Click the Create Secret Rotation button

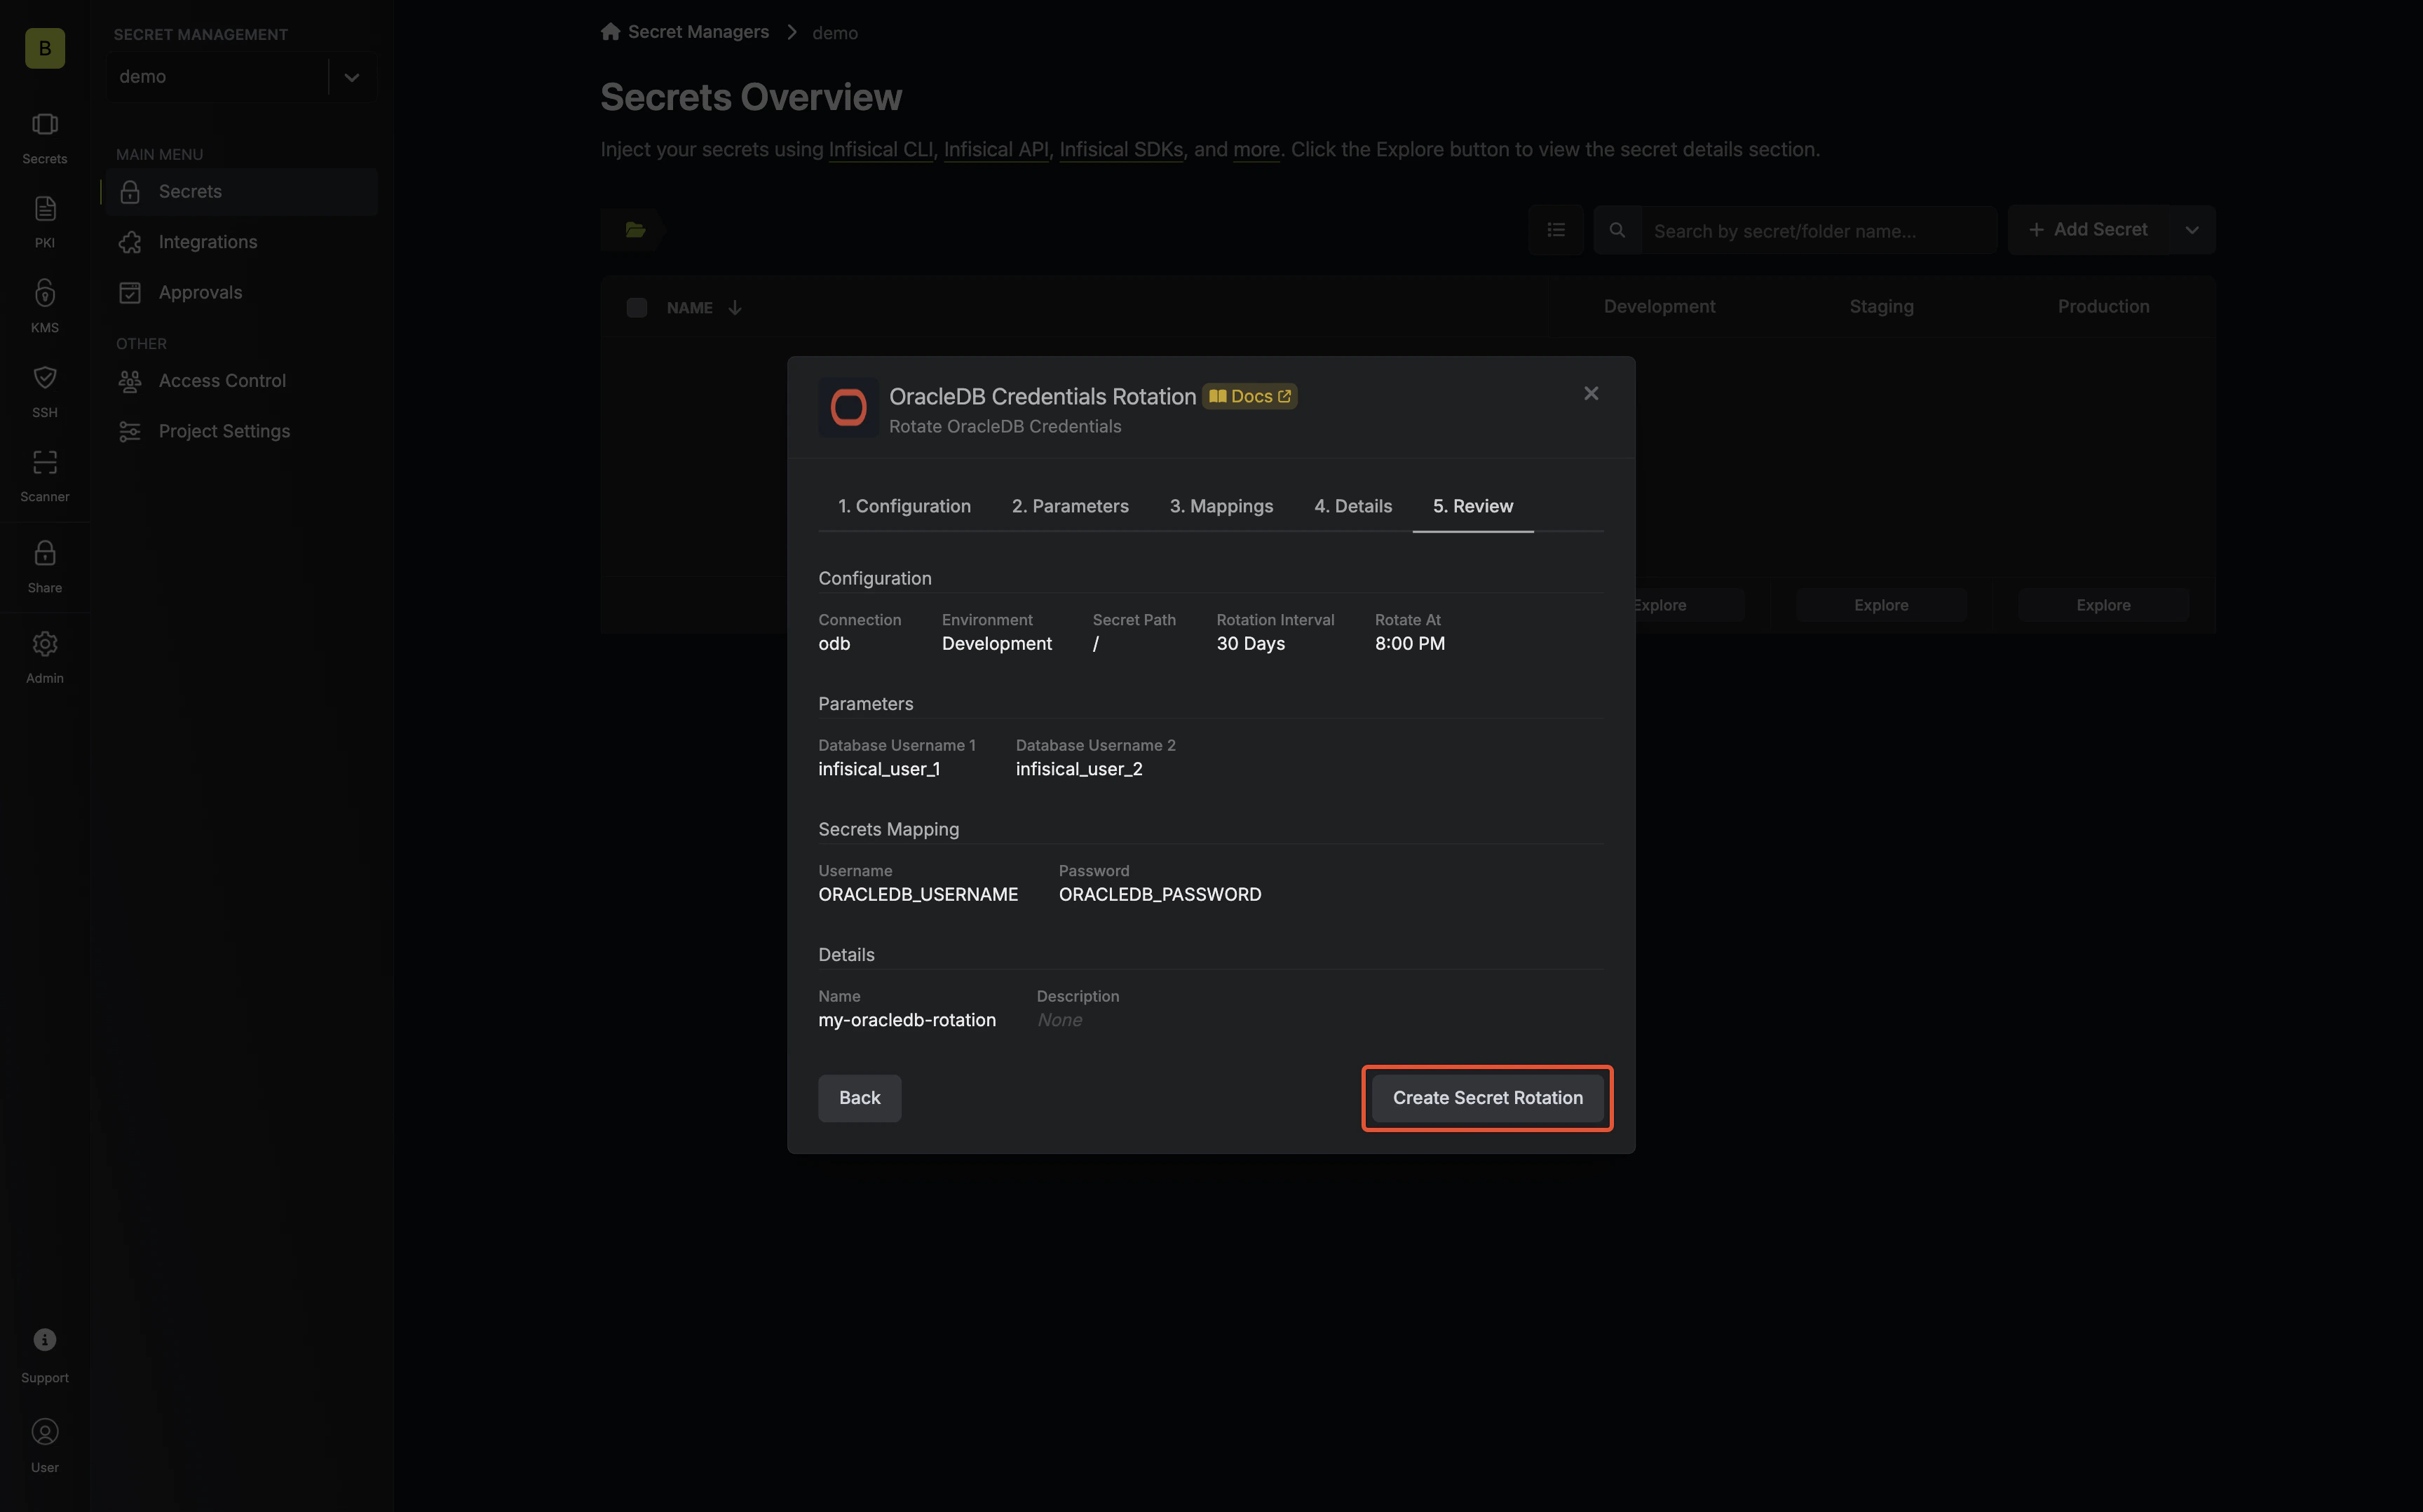pyautogui.click(x=1487, y=1098)
